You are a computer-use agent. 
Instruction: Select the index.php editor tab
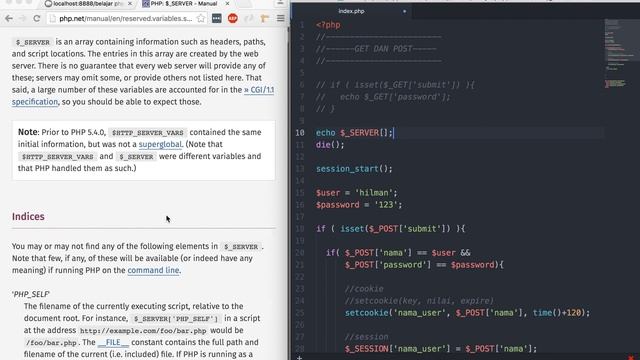click(351, 11)
